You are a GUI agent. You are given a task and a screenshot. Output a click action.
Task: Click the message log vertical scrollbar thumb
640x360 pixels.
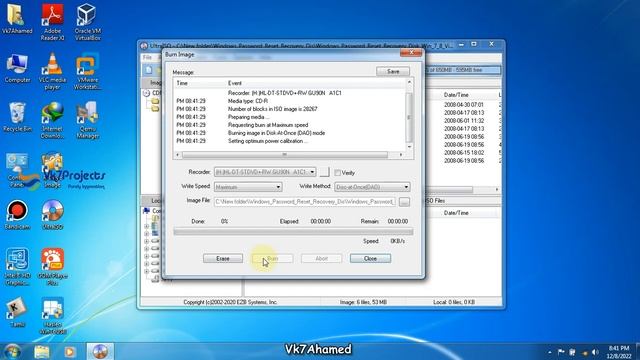409,117
